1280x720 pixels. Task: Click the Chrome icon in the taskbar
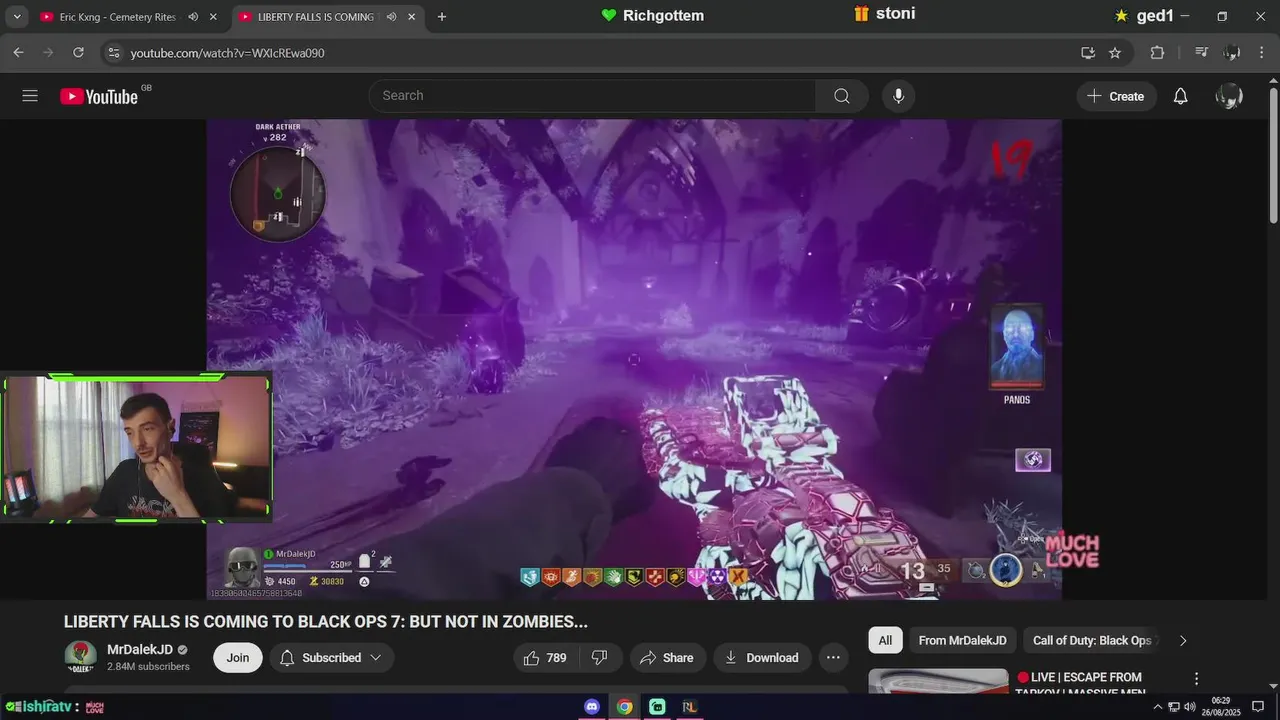tap(624, 707)
